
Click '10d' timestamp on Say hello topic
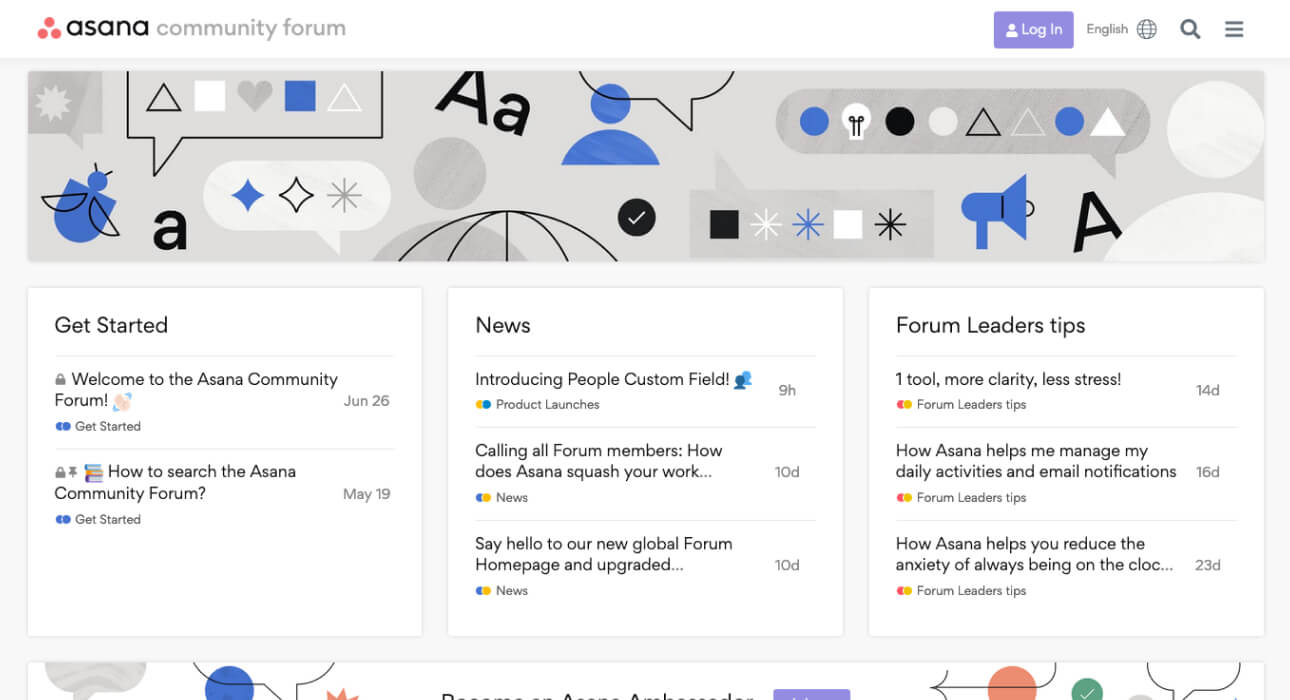tap(787, 565)
